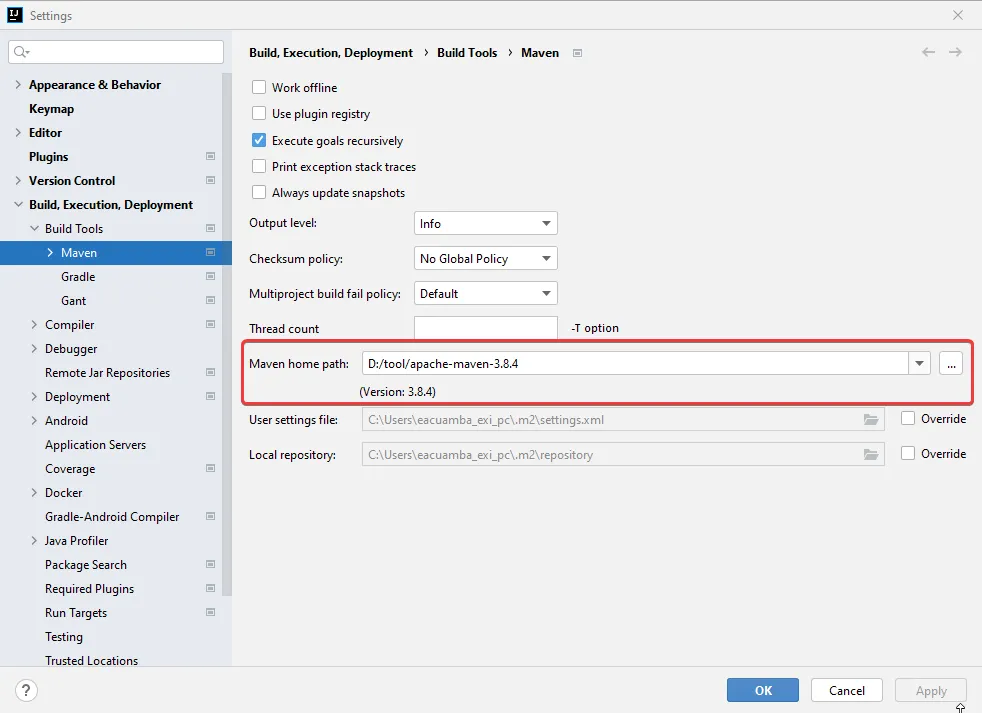The height and width of the screenshot is (713, 982).
Task: Click the IntelliJ IDEA logo in title bar
Action: coord(14,15)
